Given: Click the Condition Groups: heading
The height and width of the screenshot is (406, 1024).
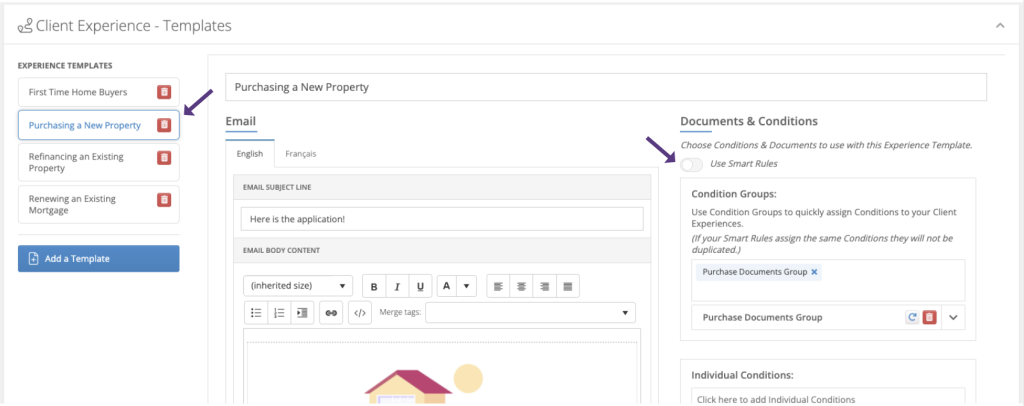Looking at the screenshot, I should tap(733, 194).
